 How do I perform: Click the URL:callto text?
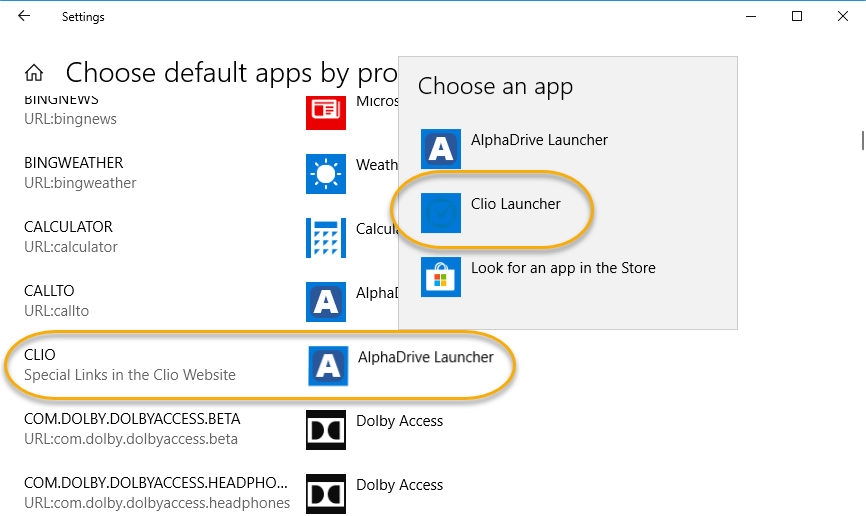tap(56, 310)
